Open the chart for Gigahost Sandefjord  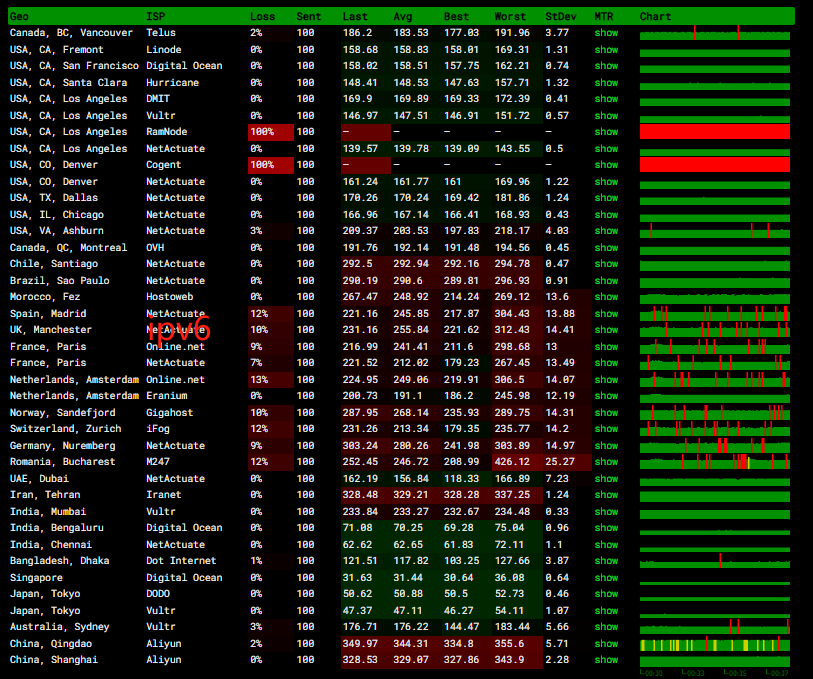pos(715,413)
